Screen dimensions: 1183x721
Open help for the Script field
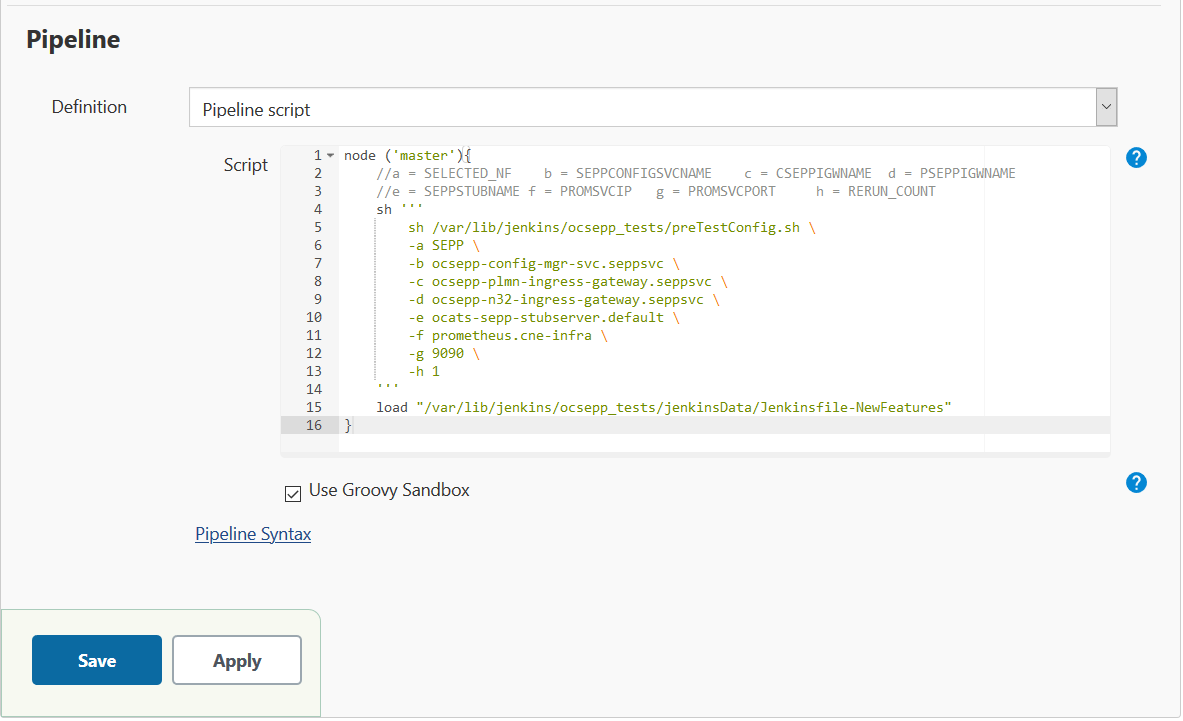tap(1136, 158)
